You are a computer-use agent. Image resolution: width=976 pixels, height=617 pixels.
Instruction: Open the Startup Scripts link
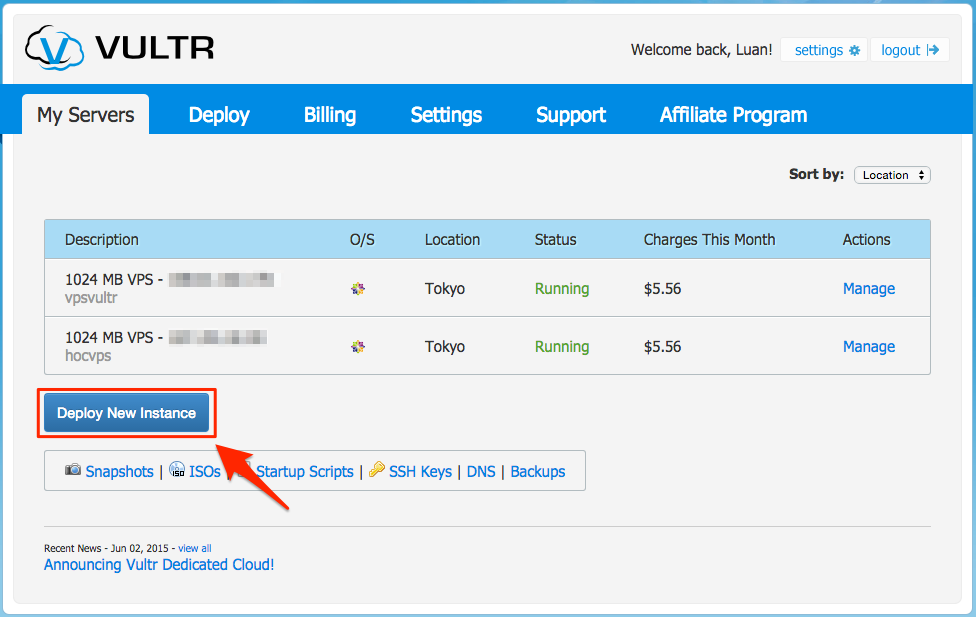tap(305, 471)
